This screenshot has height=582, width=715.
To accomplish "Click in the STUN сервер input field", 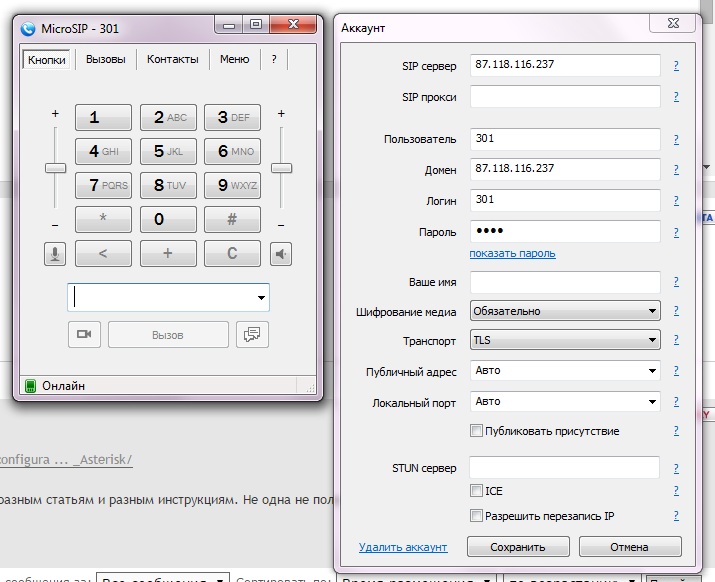I will click(565, 468).
